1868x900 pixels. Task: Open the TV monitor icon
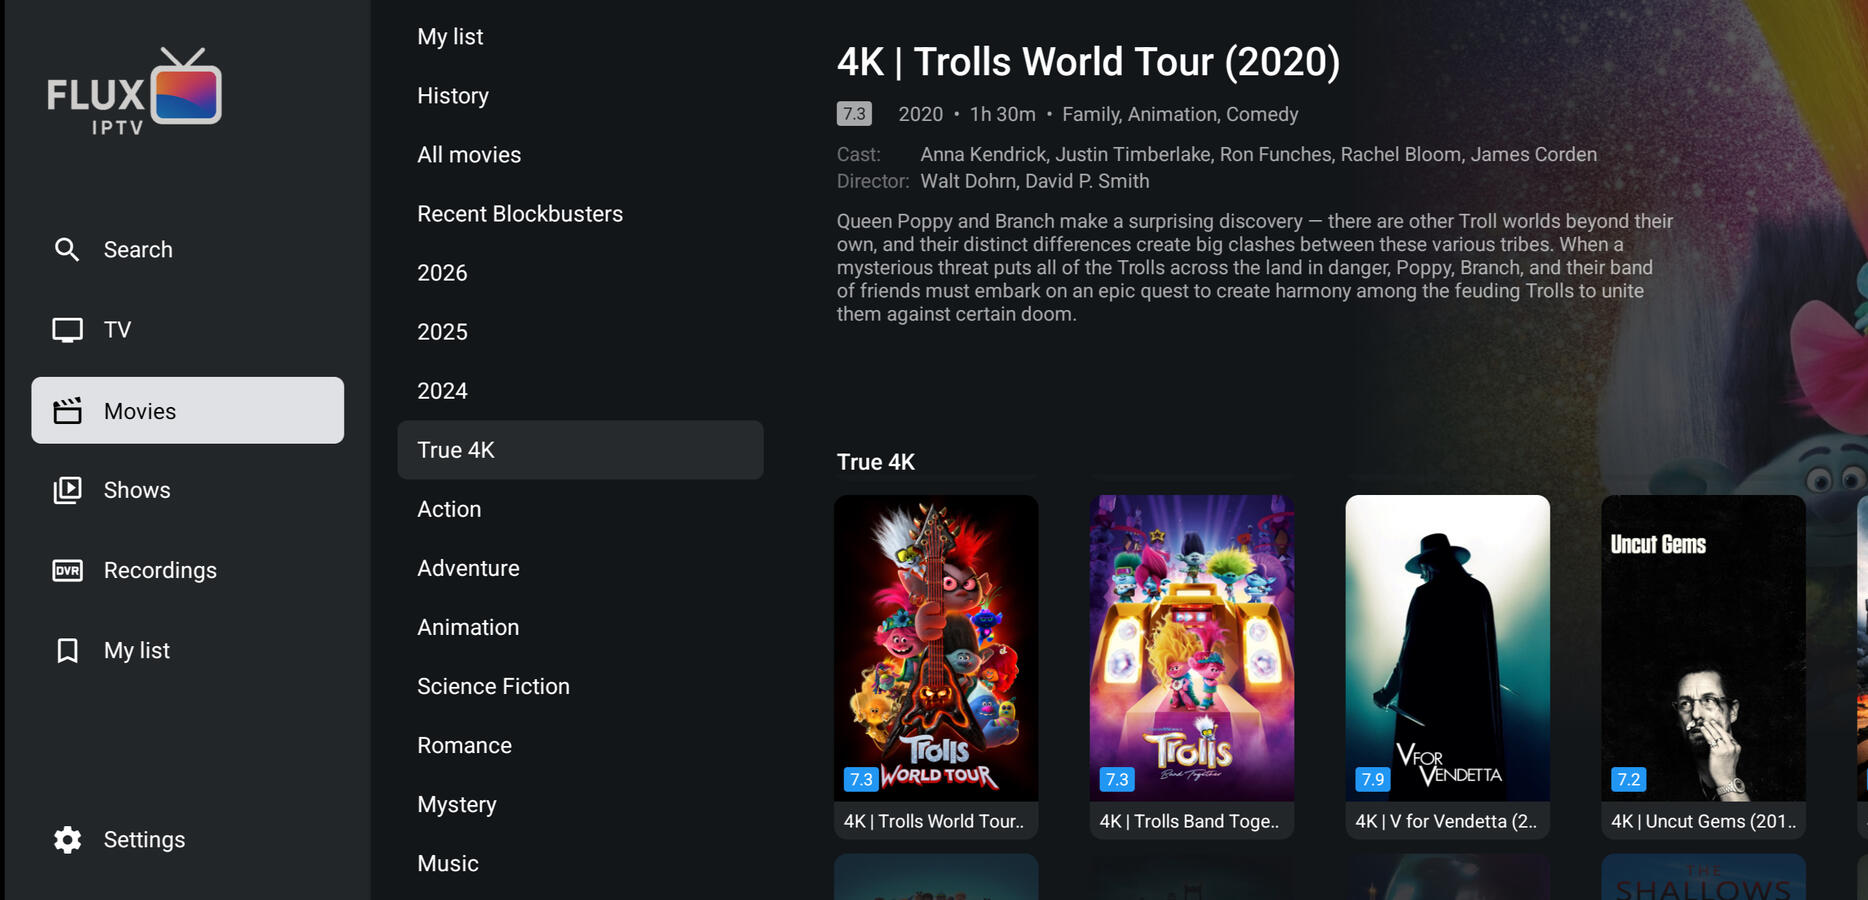(x=67, y=330)
